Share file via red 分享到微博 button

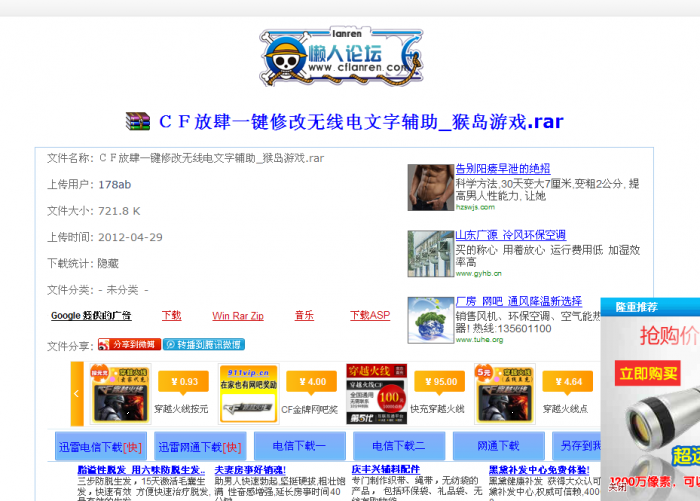pyautogui.click(x=129, y=344)
